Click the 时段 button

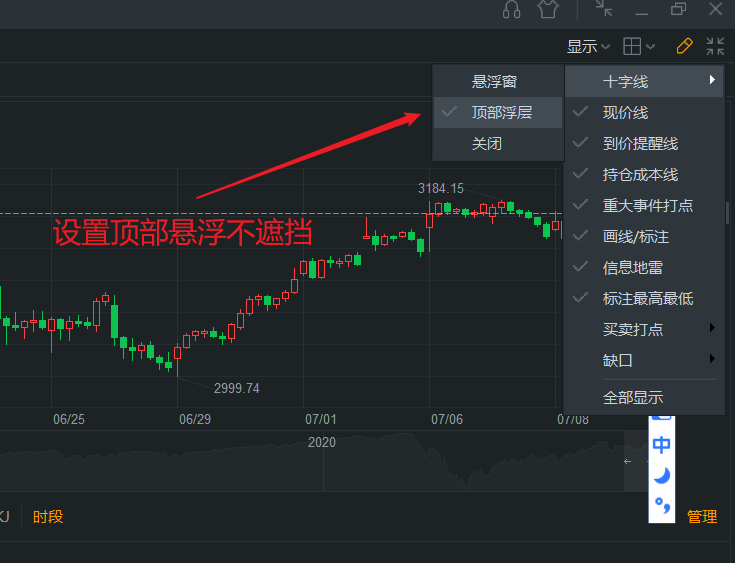[48, 517]
